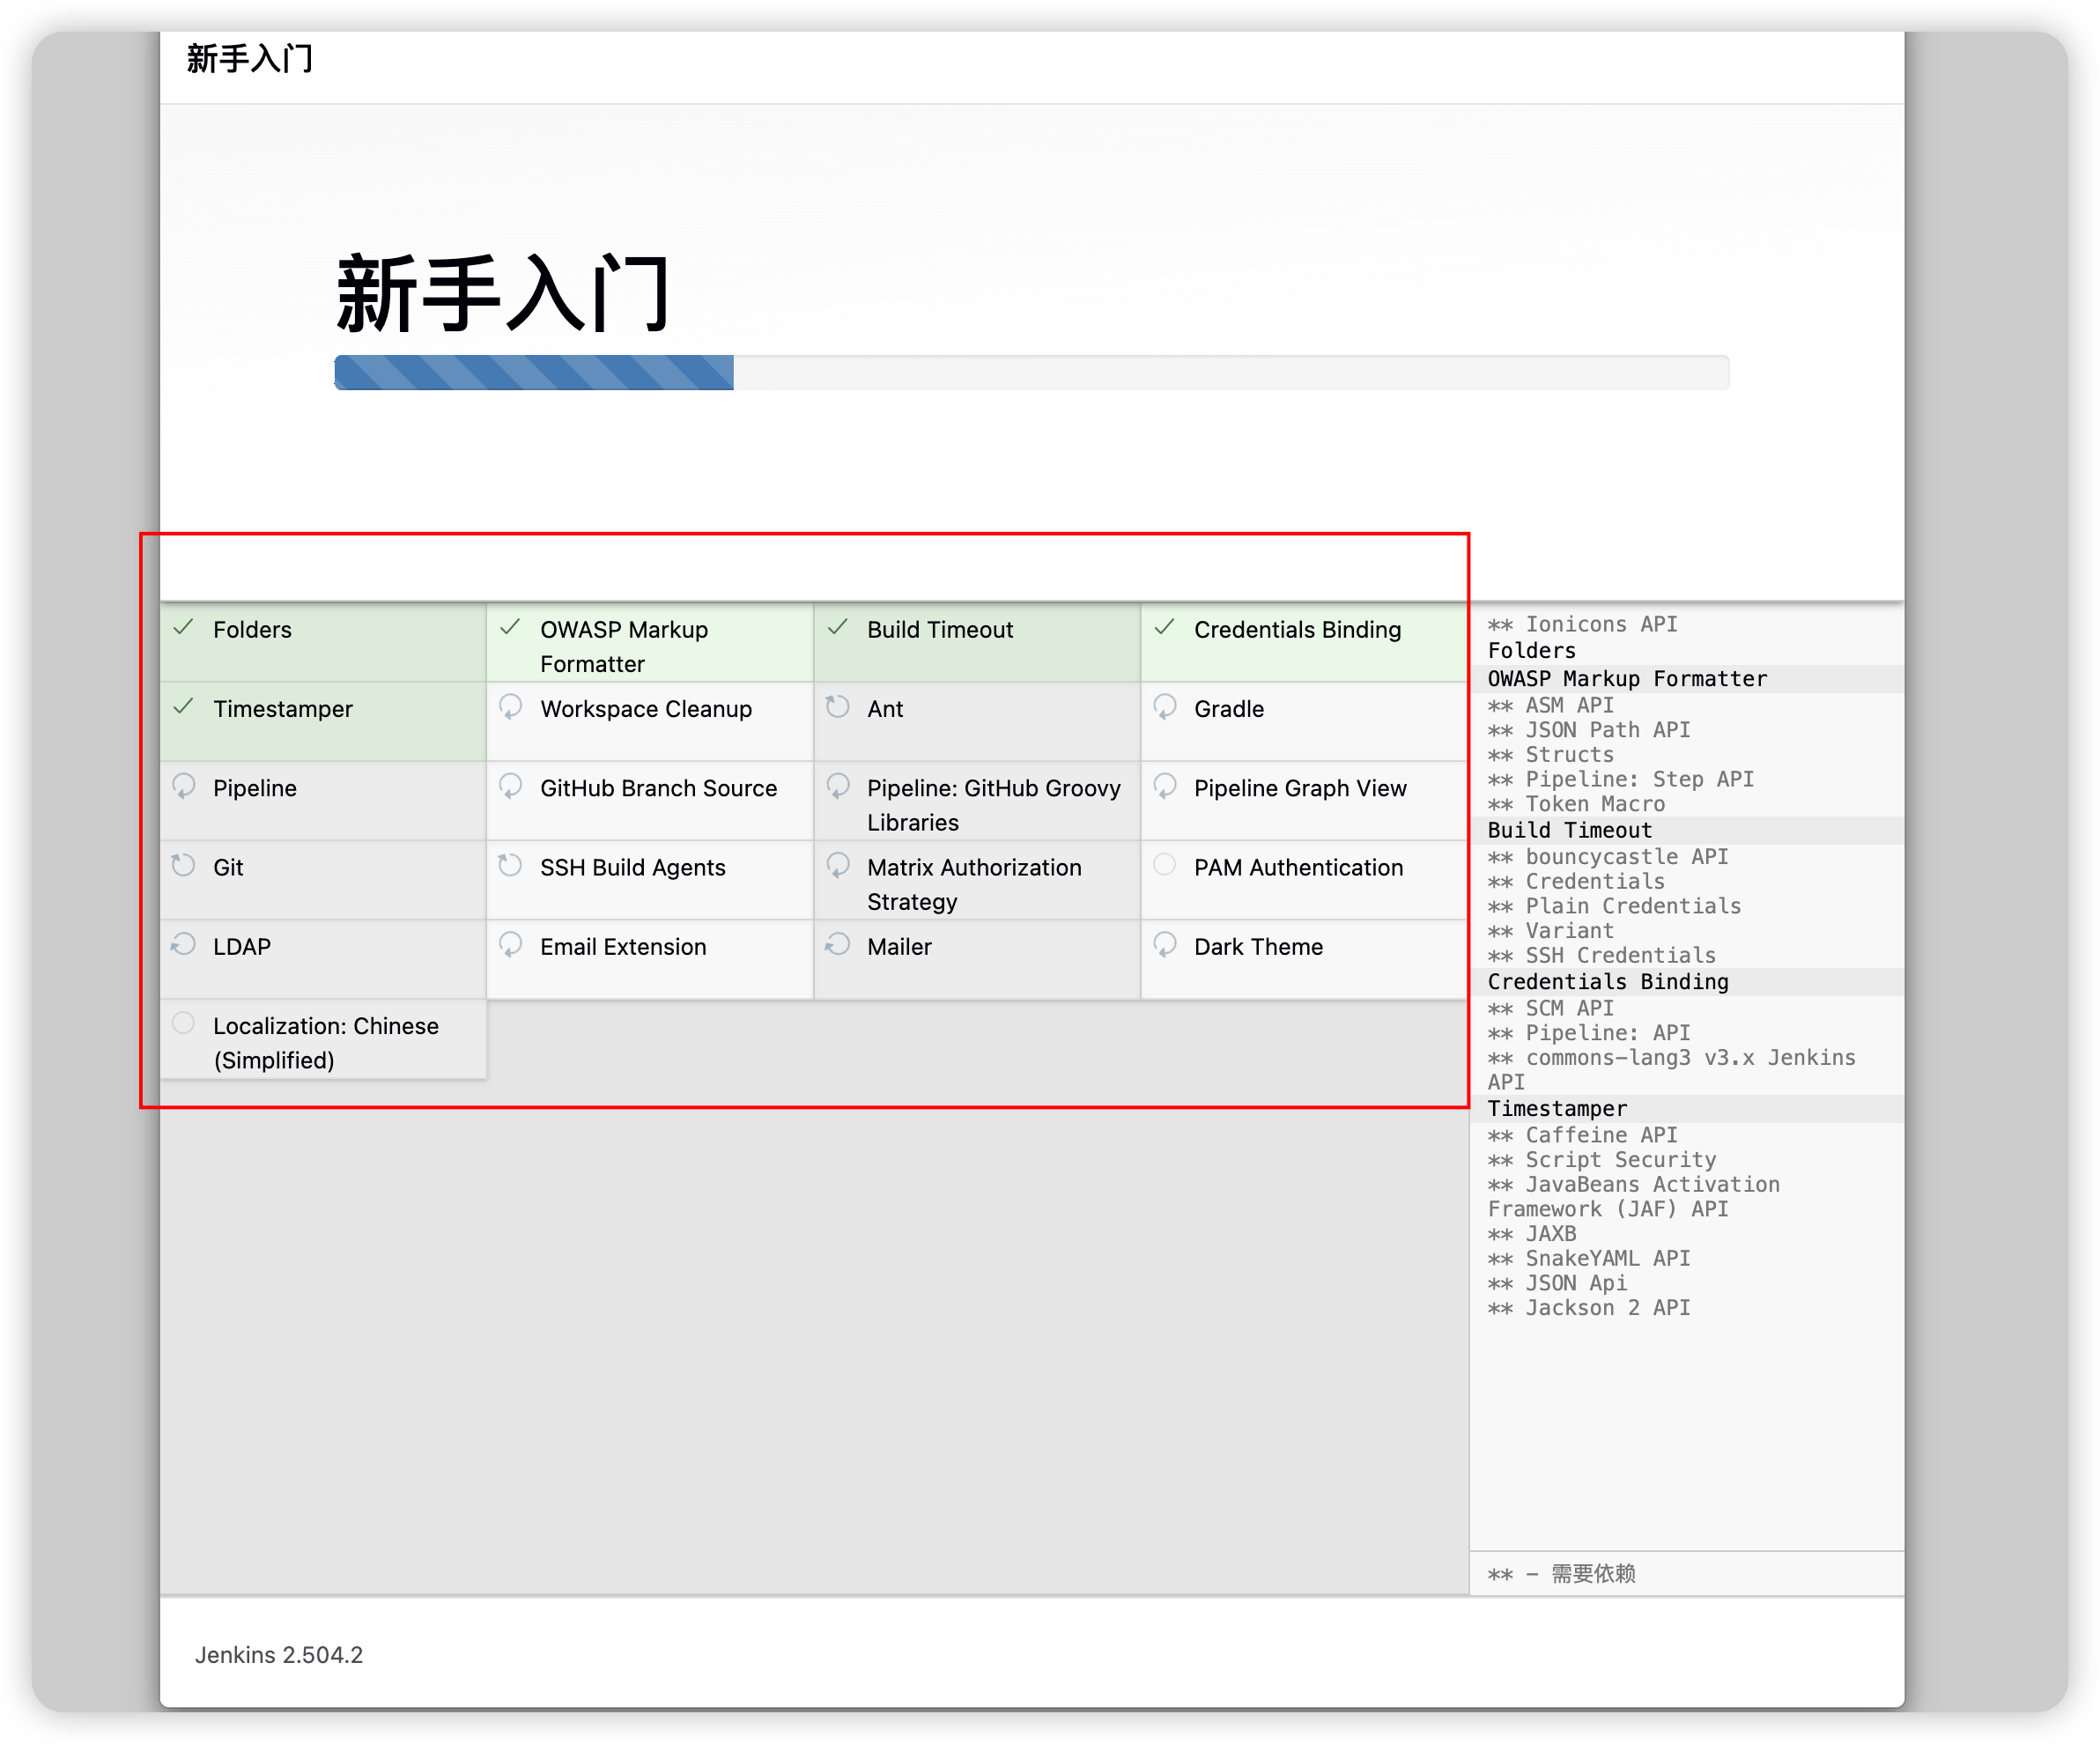Click the spinner icon beside Workspace Cleanup
The image size is (2100, 1744).
pos(511,706)
